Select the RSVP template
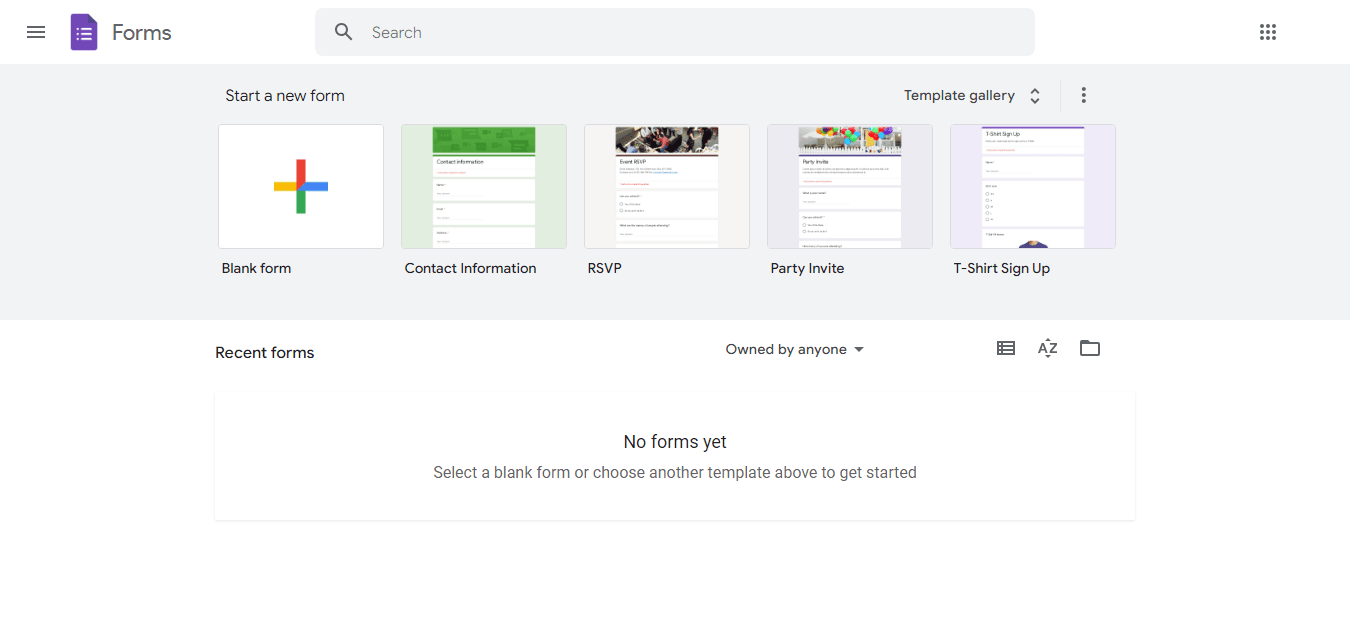Image resolution: width=1366 pixels, height=641 pixels. pos(666,186)
